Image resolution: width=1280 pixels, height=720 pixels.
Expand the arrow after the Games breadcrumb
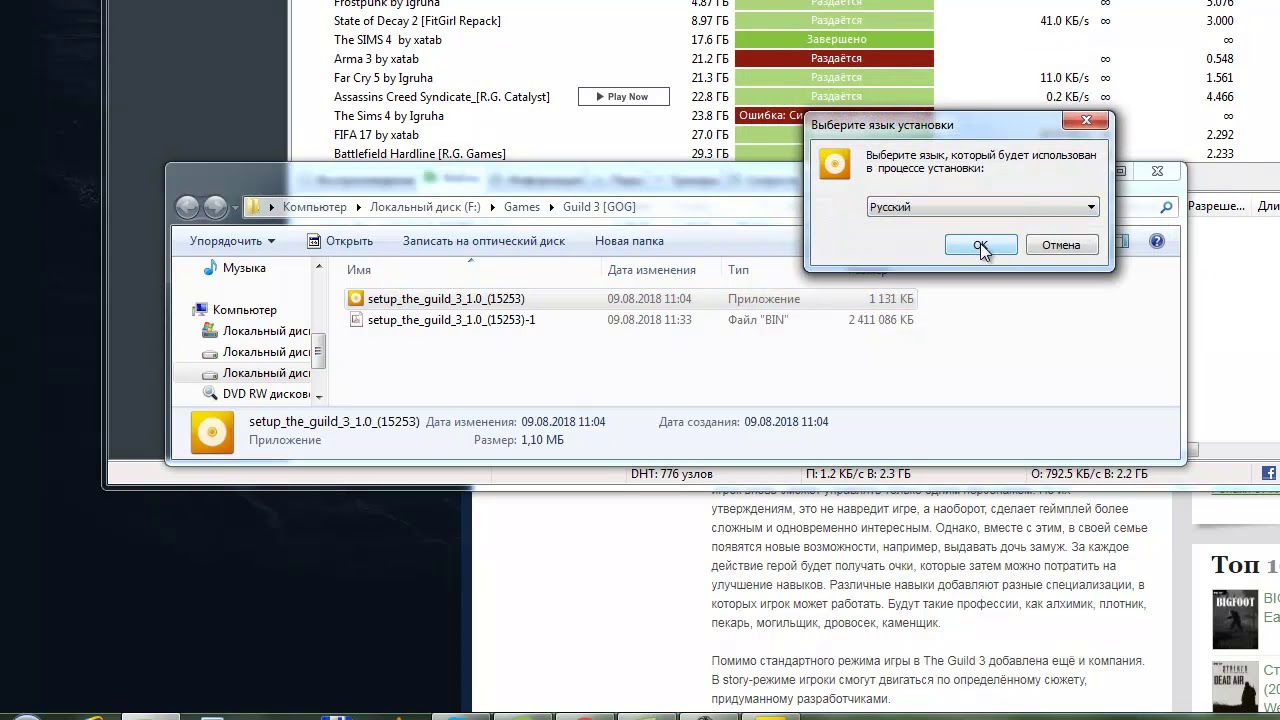pos(551,207)
